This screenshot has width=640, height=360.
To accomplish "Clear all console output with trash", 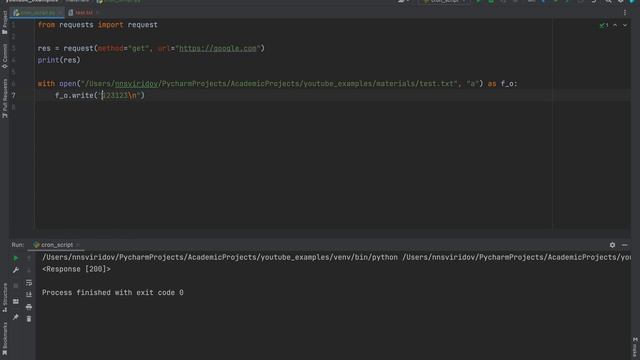I will coord(29,319).
